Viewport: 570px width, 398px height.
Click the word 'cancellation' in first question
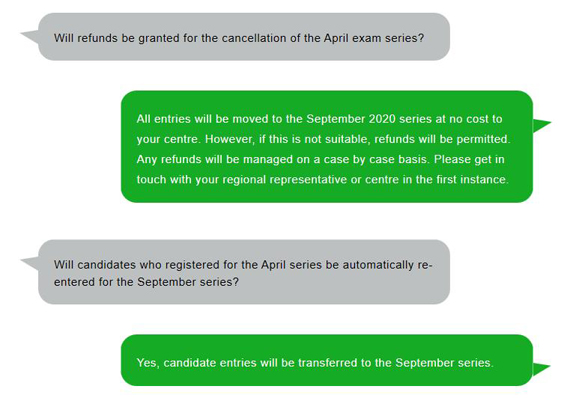coord(254,38)
